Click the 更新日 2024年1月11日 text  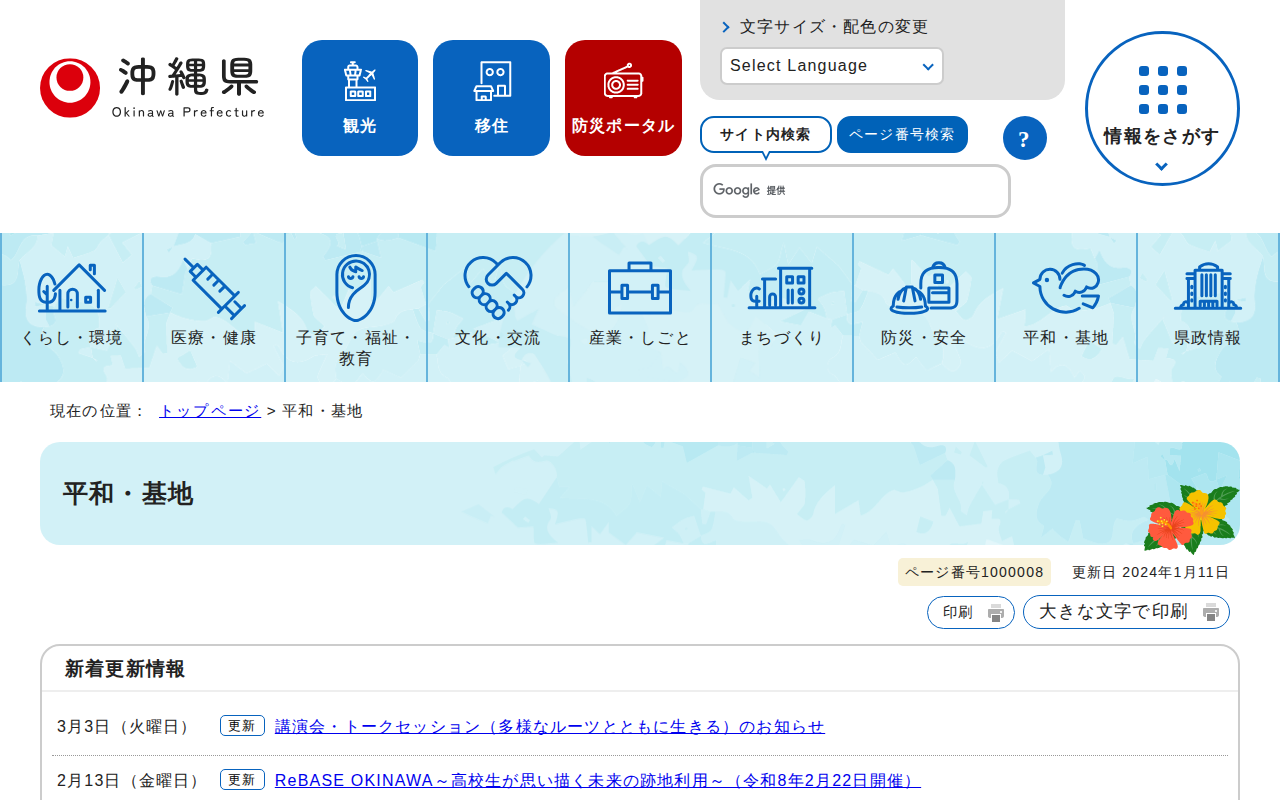point(1150,572)
